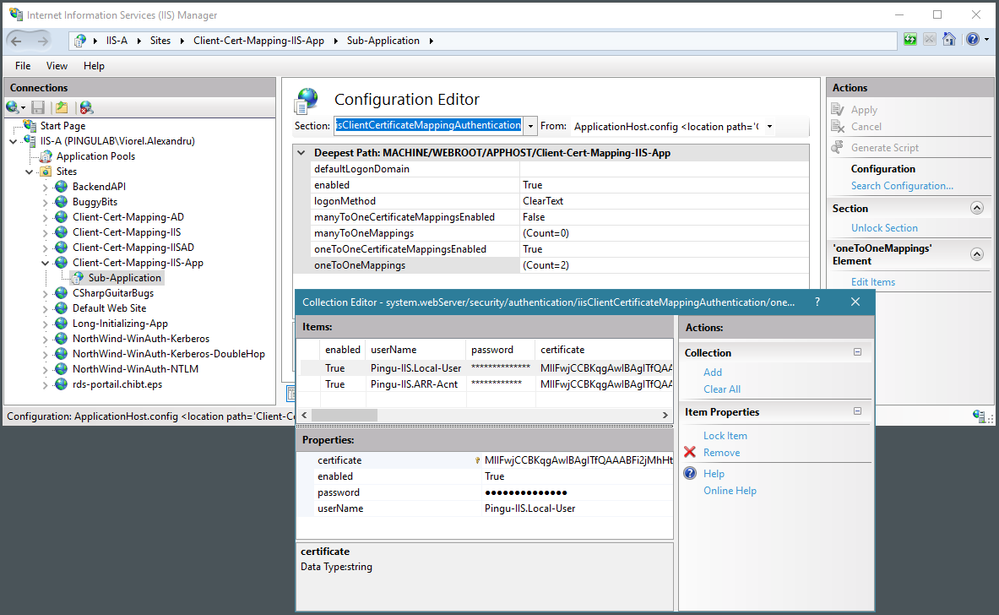
Task: Open the View menu
Action: tap(57, 66)
